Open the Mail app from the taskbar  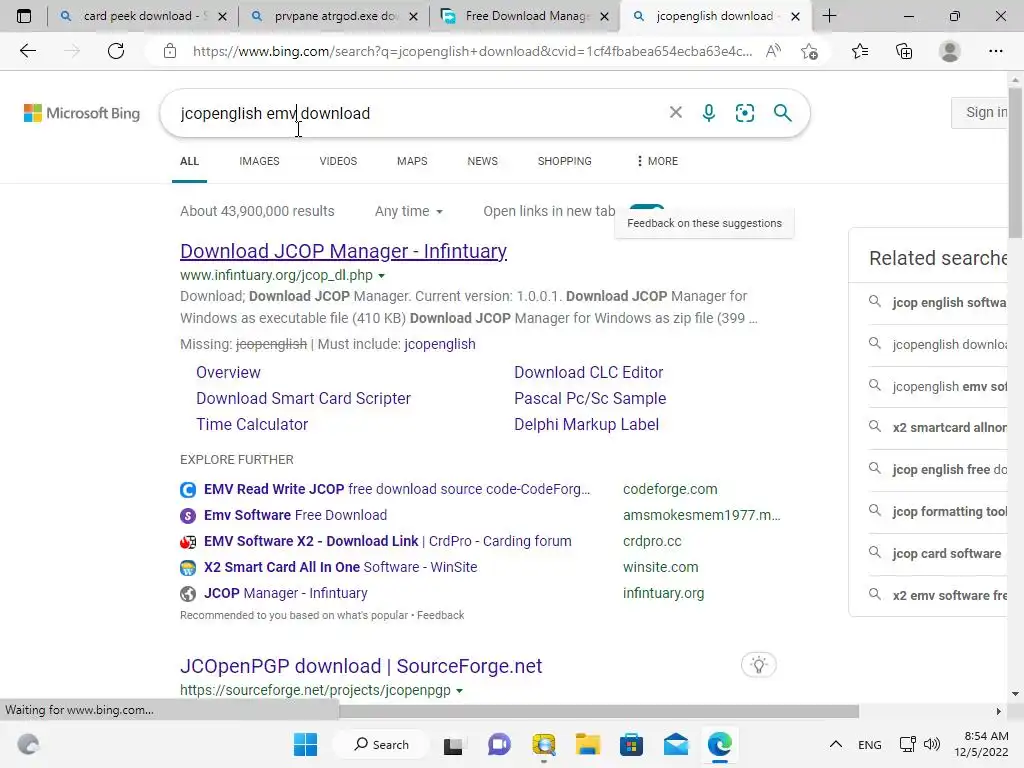pos(676,744)
